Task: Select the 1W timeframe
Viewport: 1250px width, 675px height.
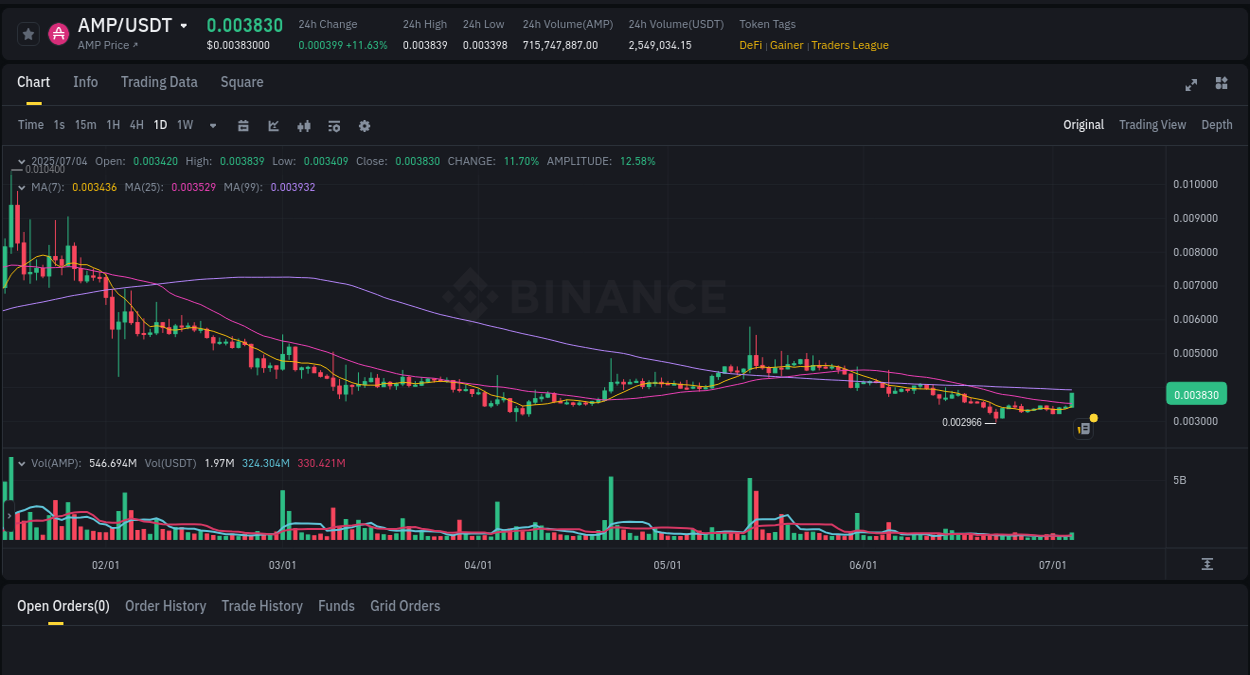Action: click(184, 125)
